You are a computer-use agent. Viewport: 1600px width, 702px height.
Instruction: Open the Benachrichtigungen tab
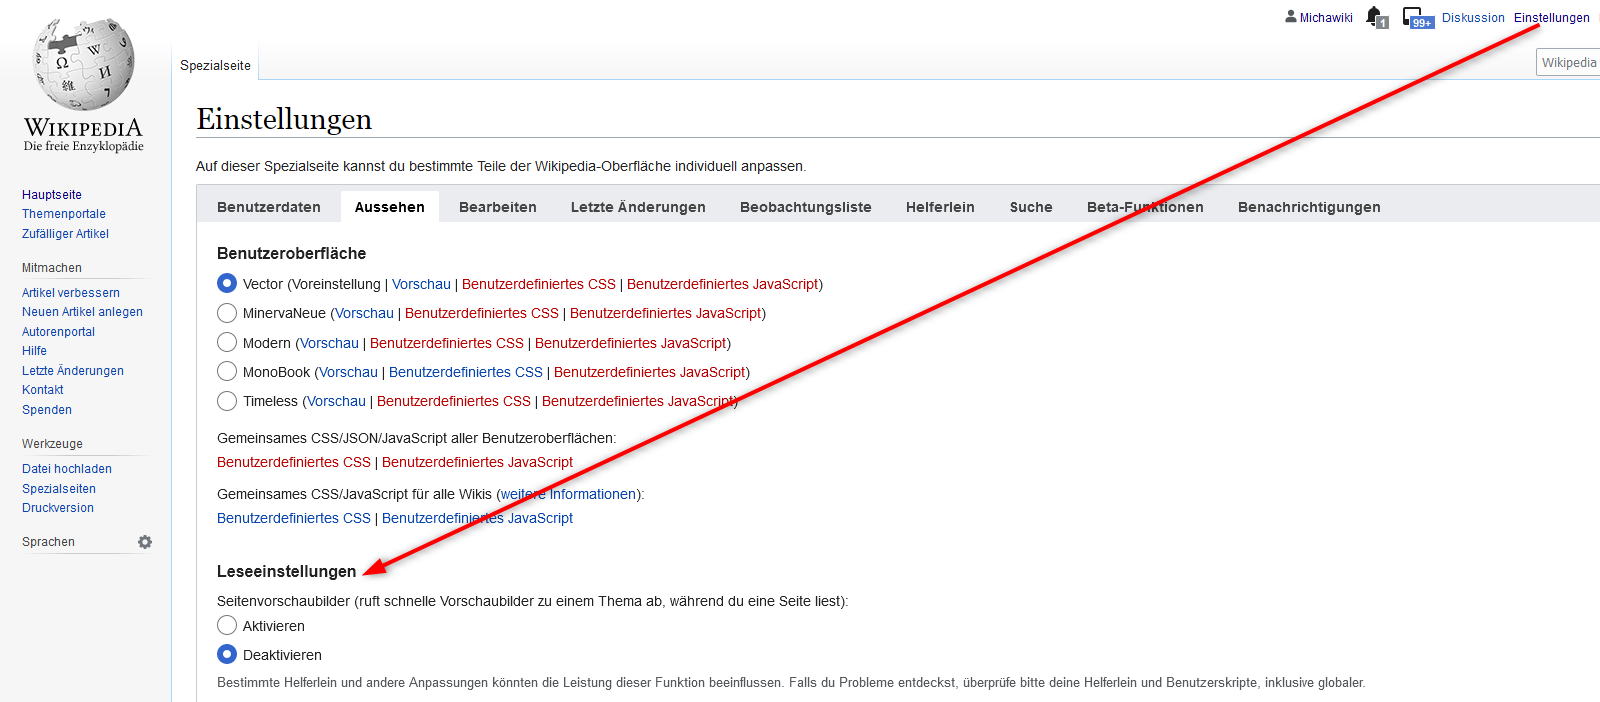coord(1308,207)
